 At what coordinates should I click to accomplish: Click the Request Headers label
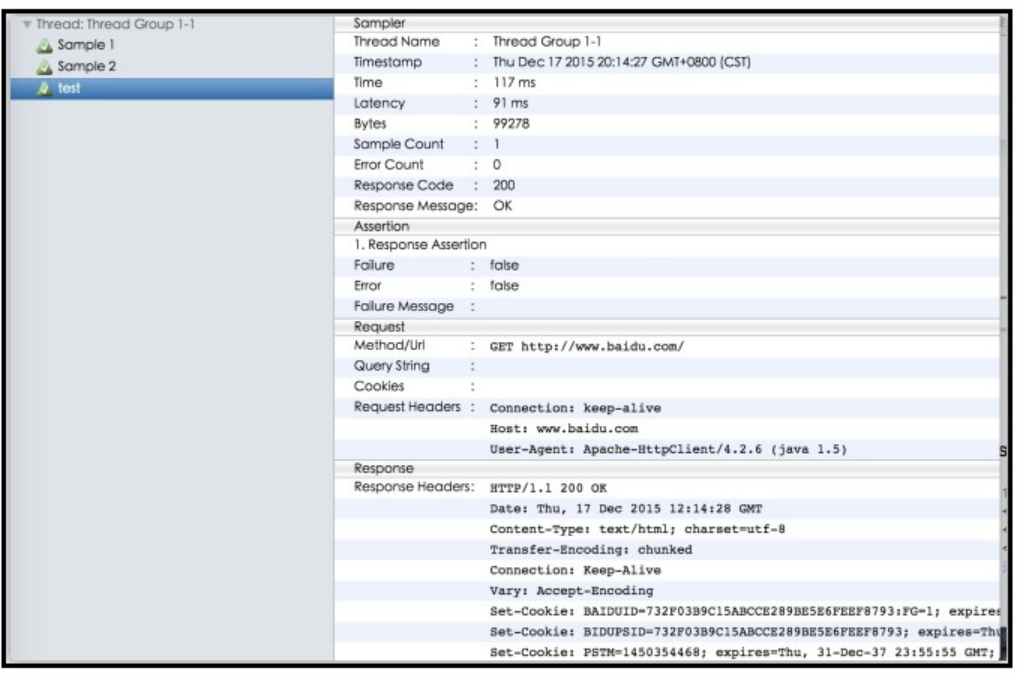(407, 407)
